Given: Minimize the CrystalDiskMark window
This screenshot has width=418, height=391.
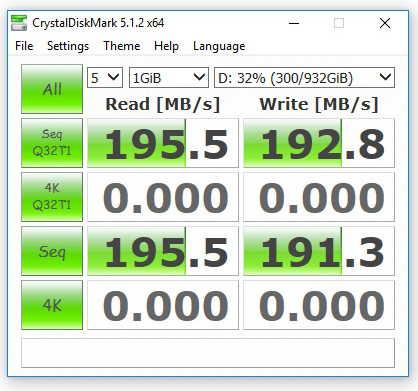Looking at the screenshot, I should [x=294, y=23].
